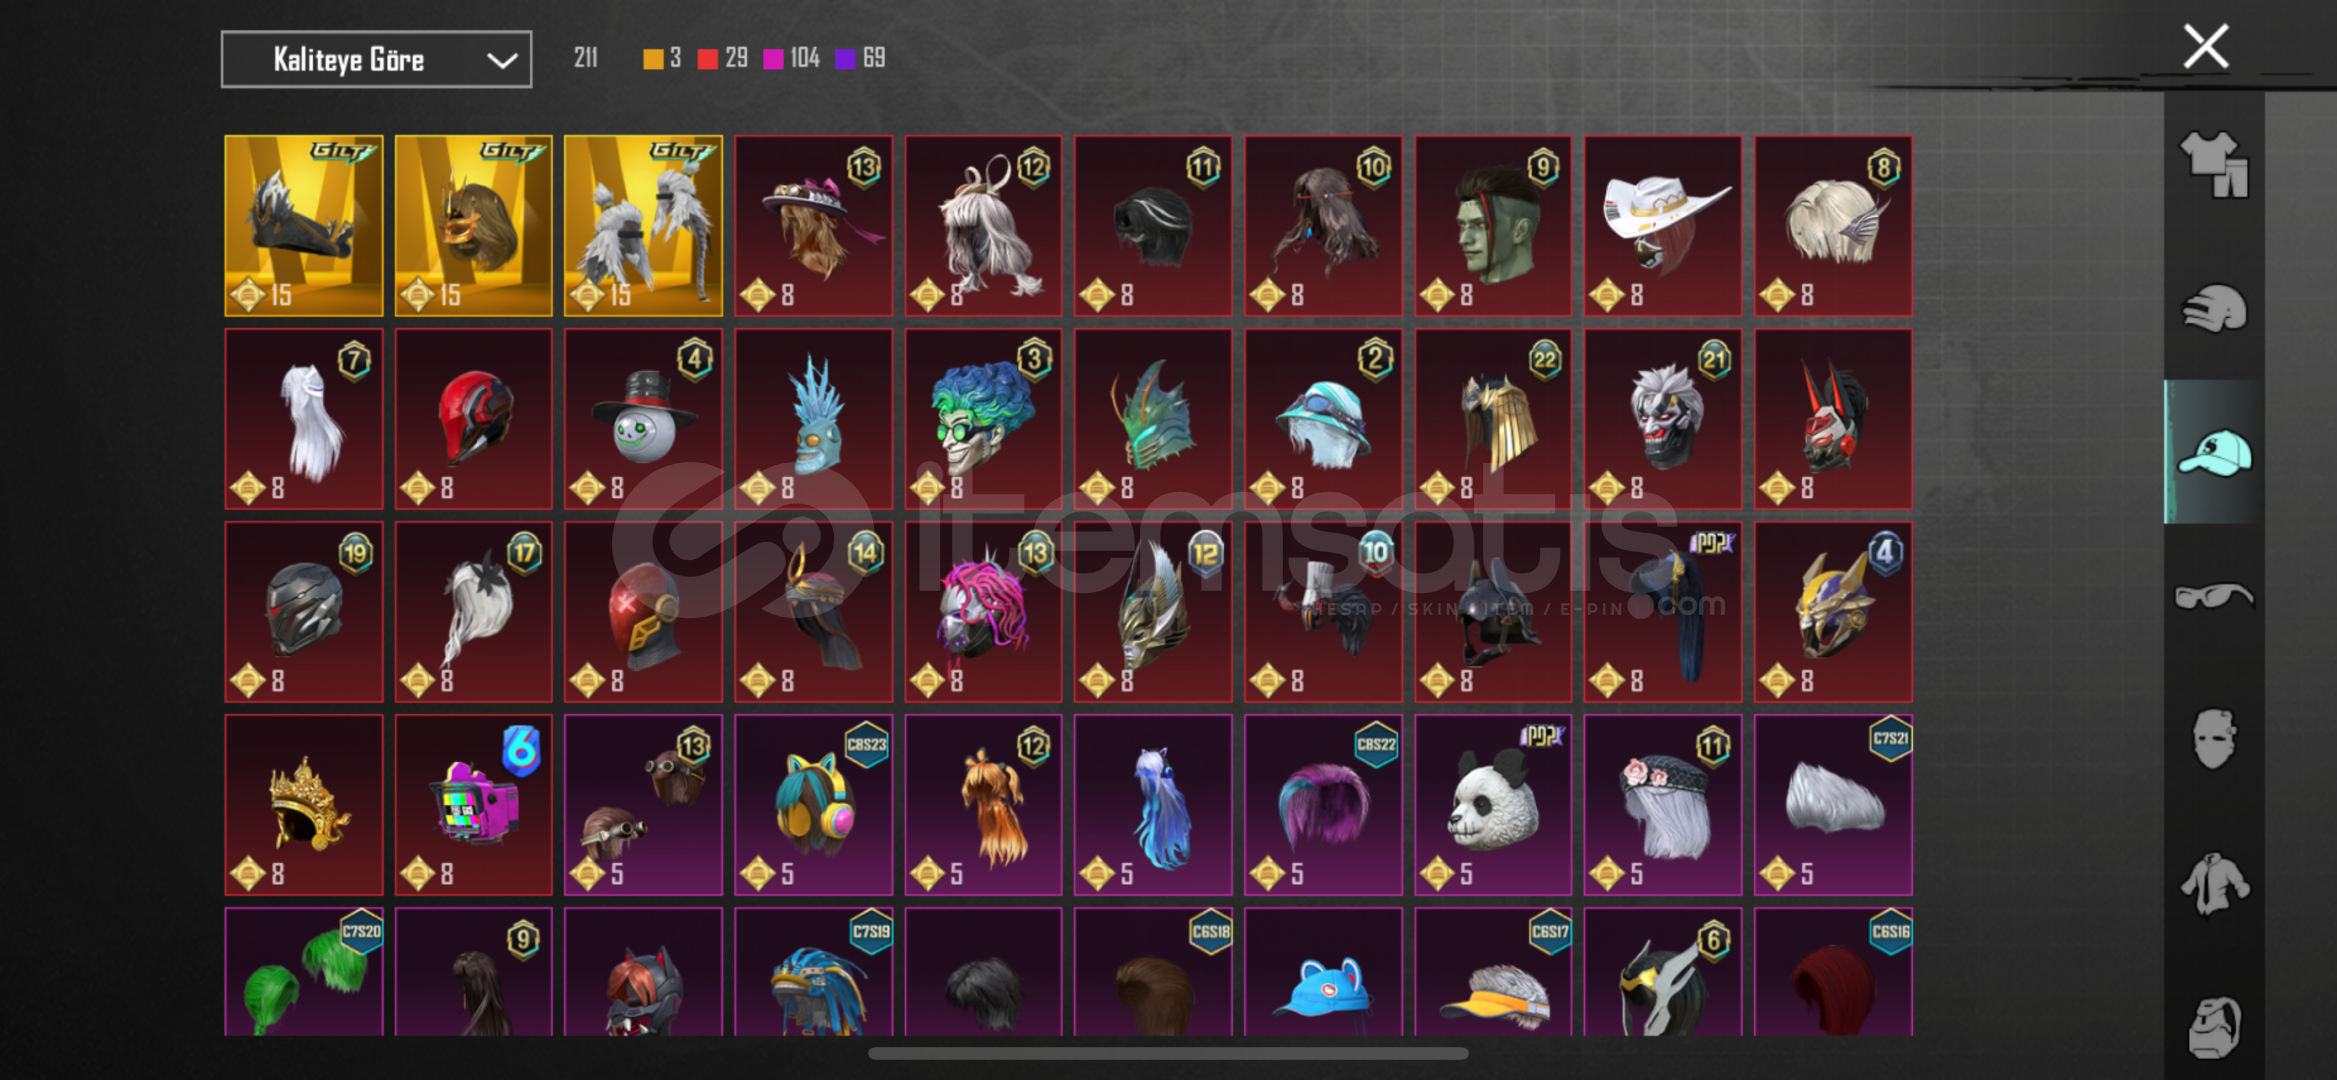Viewport: 2337px width, 1080px height.
Task: Open the glasses category icon
Action: tap(2214, 596)
